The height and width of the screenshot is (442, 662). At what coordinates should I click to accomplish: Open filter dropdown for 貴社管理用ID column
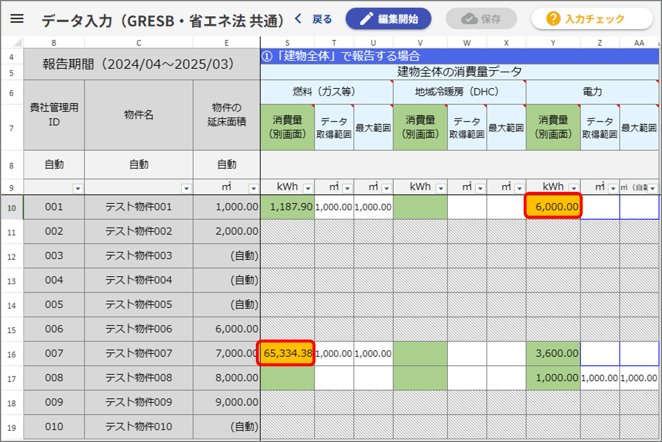coord(78,188)
